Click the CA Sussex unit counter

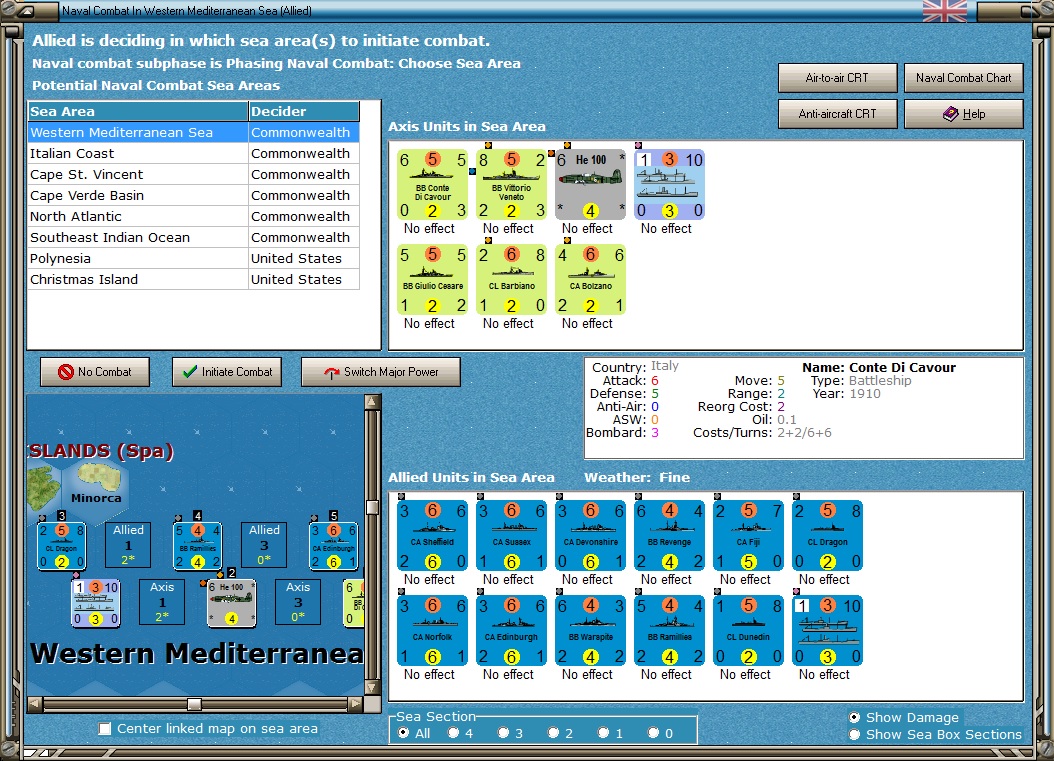pyautogui.click(x=512, y=536)
